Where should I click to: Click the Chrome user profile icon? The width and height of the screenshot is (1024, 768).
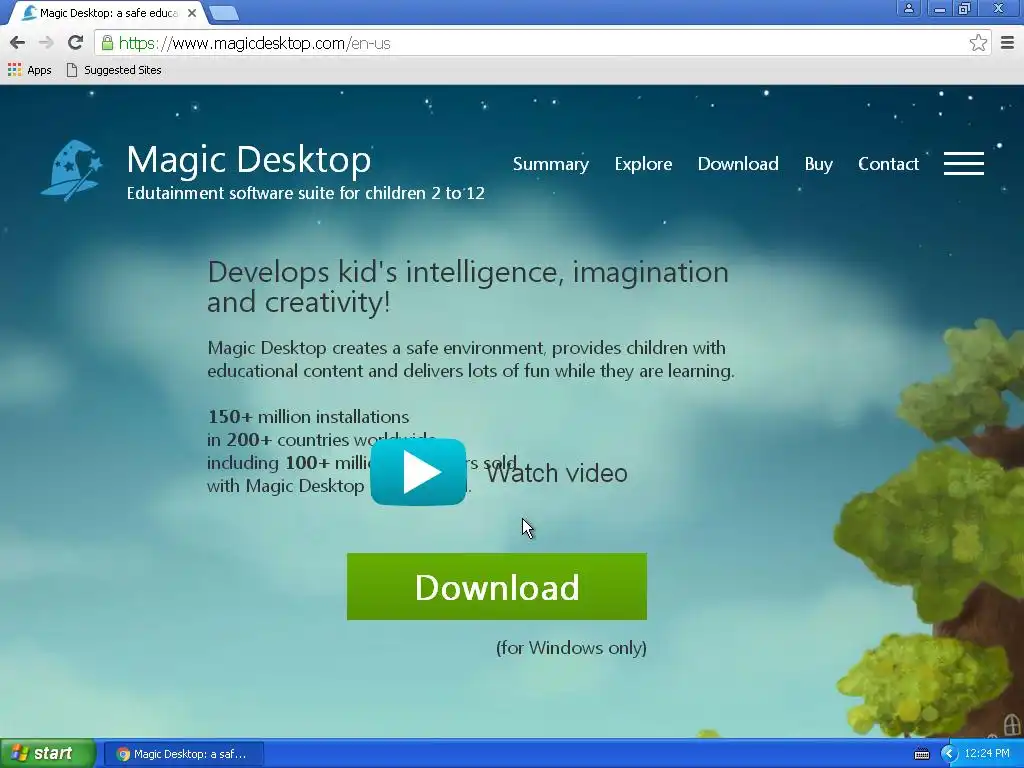908,8
